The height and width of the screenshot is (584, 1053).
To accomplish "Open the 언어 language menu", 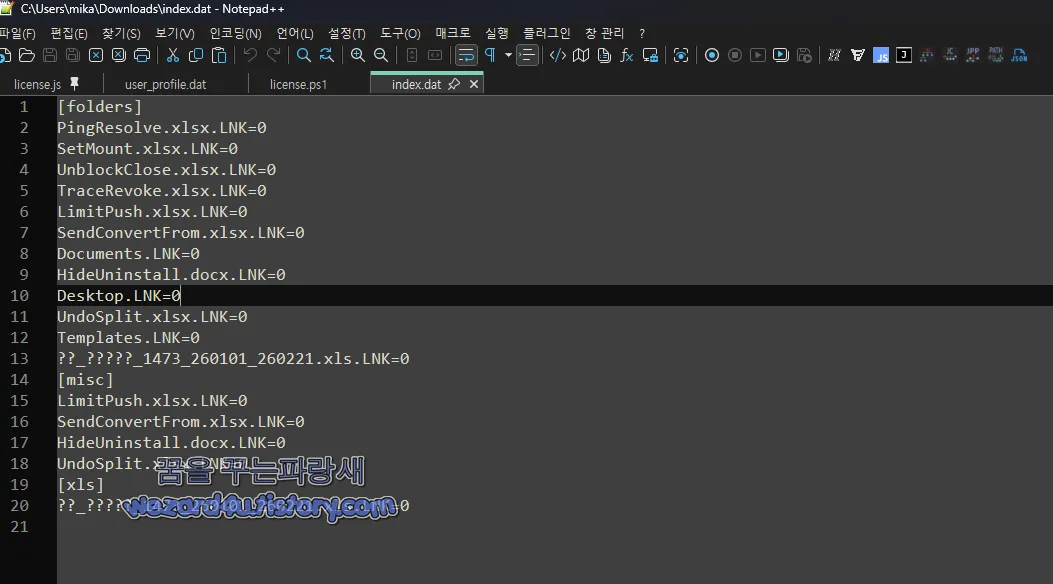I will pos(293,33).
